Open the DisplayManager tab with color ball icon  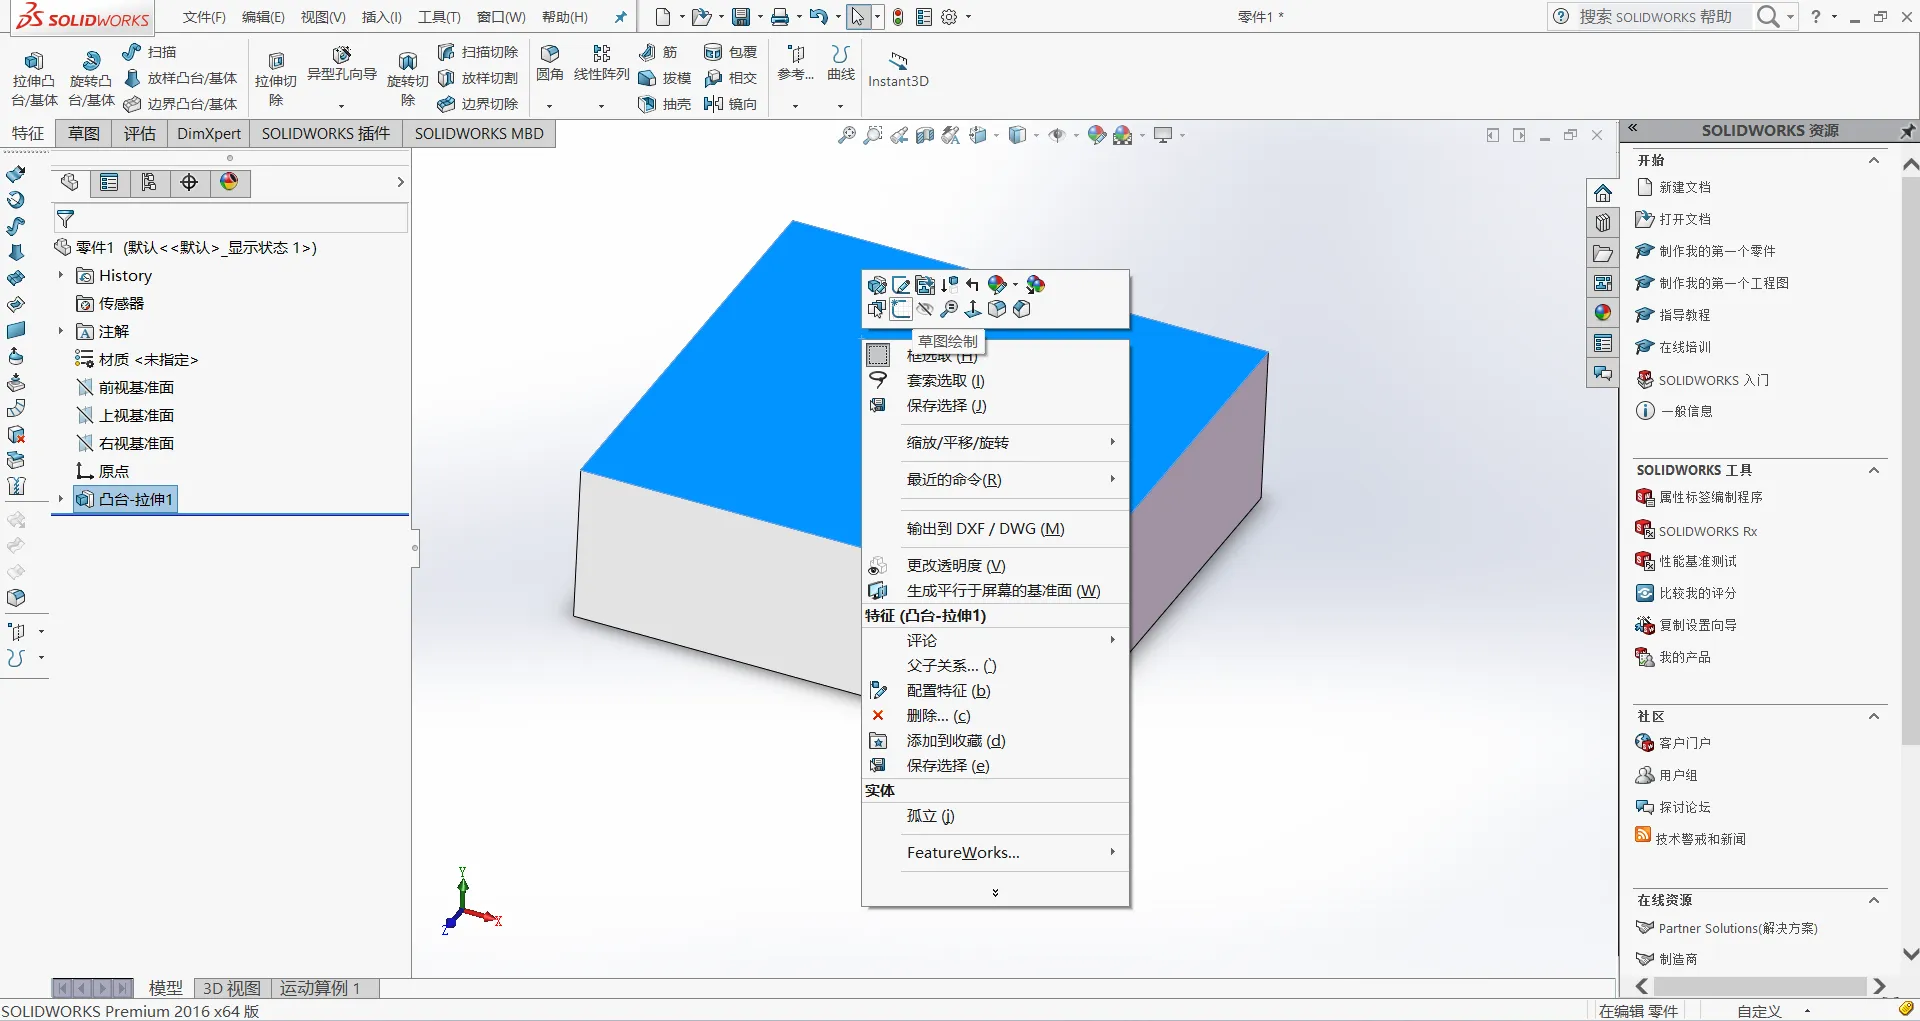point(229,182)
